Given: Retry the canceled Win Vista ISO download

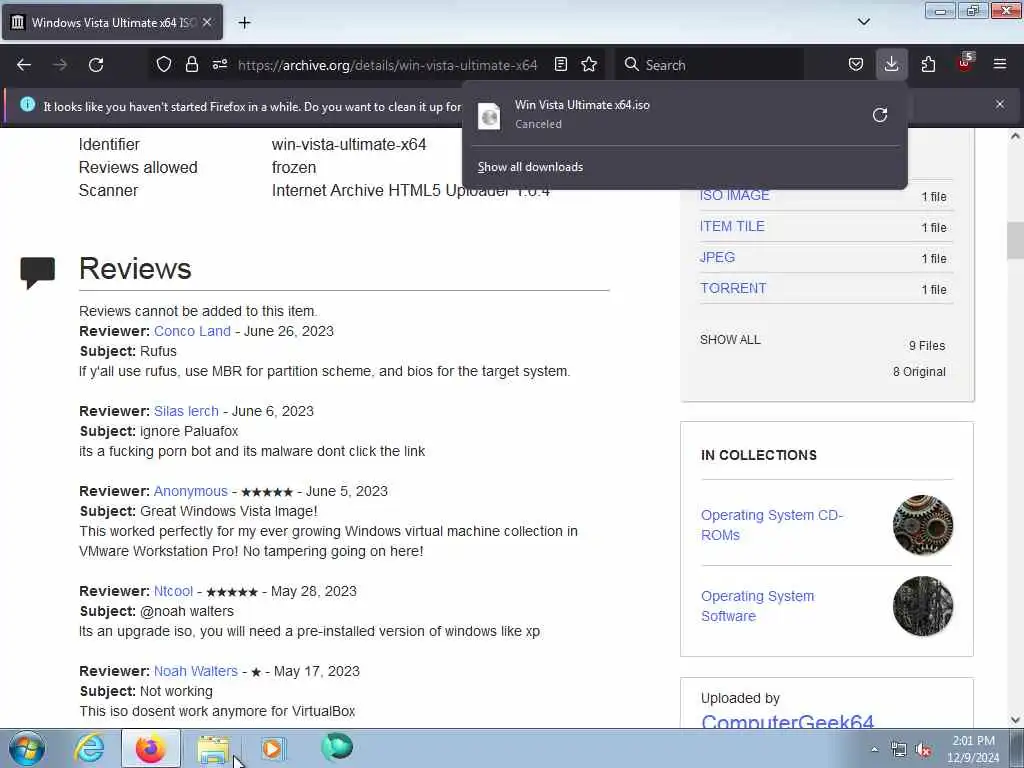Looking at the screenshot, I should click(880, 115).
